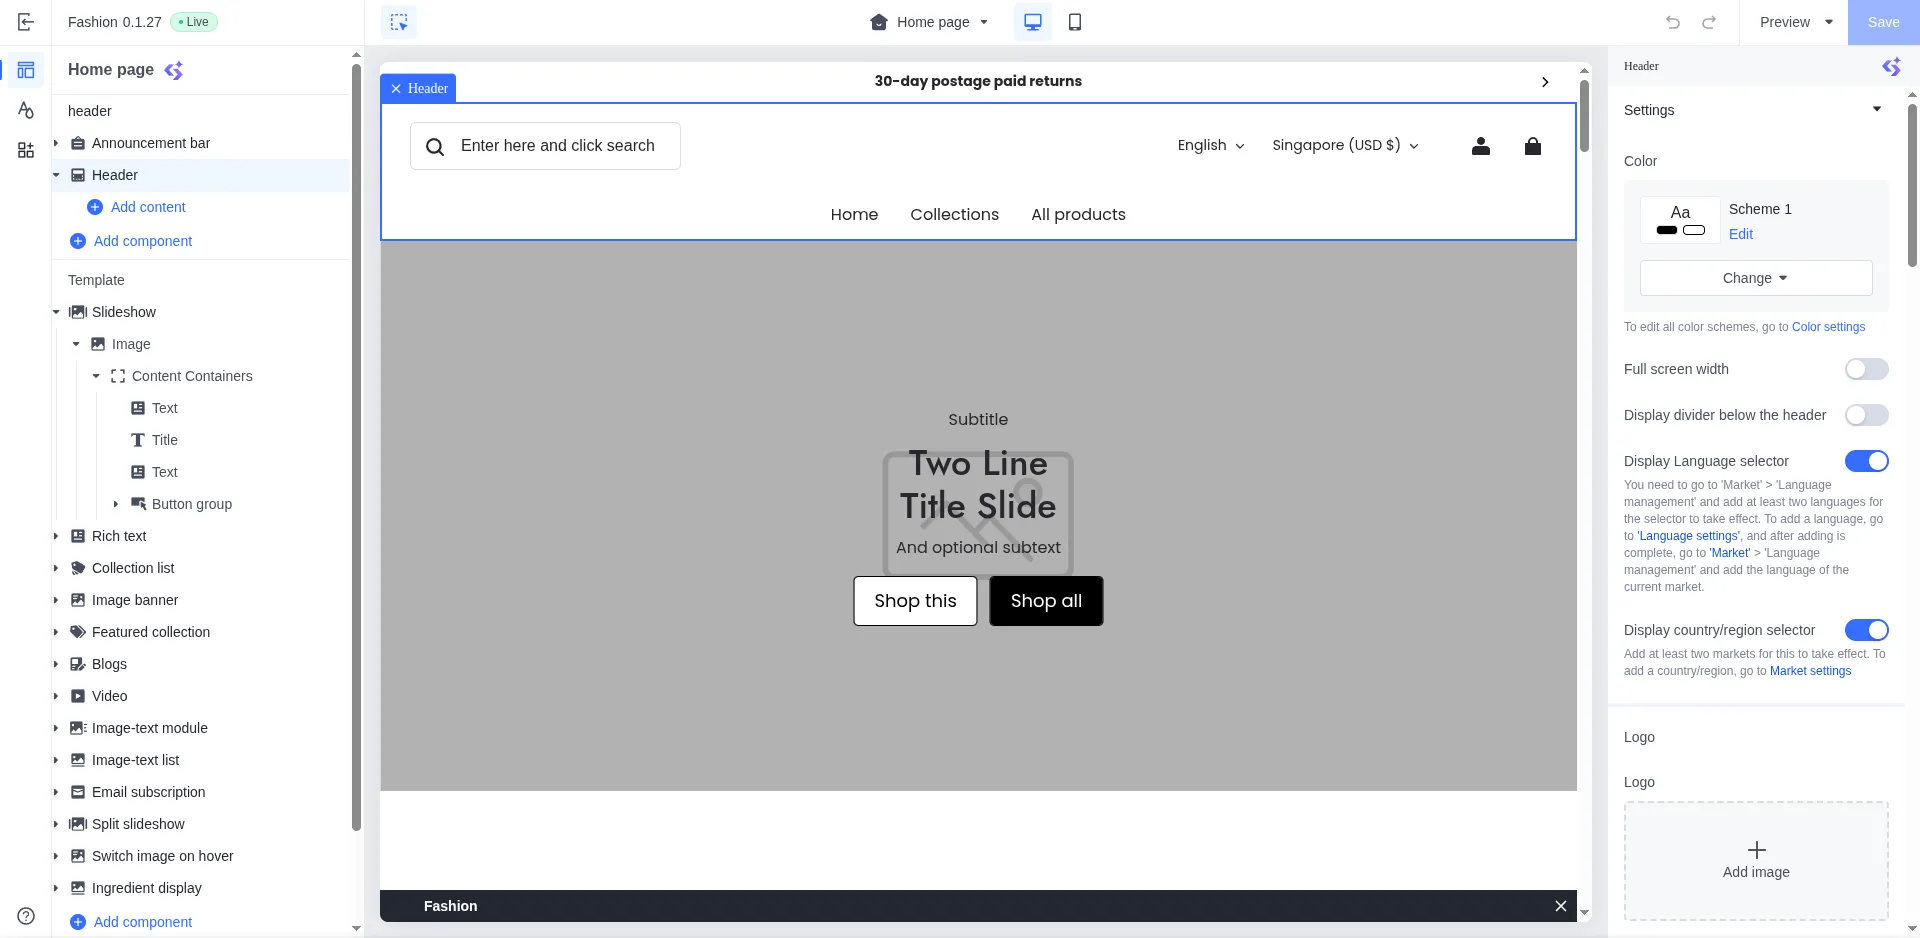Screen dimensions: 1920x938
Task: Select Collections in the preview navigation
Action: click(x=954, y=214)
